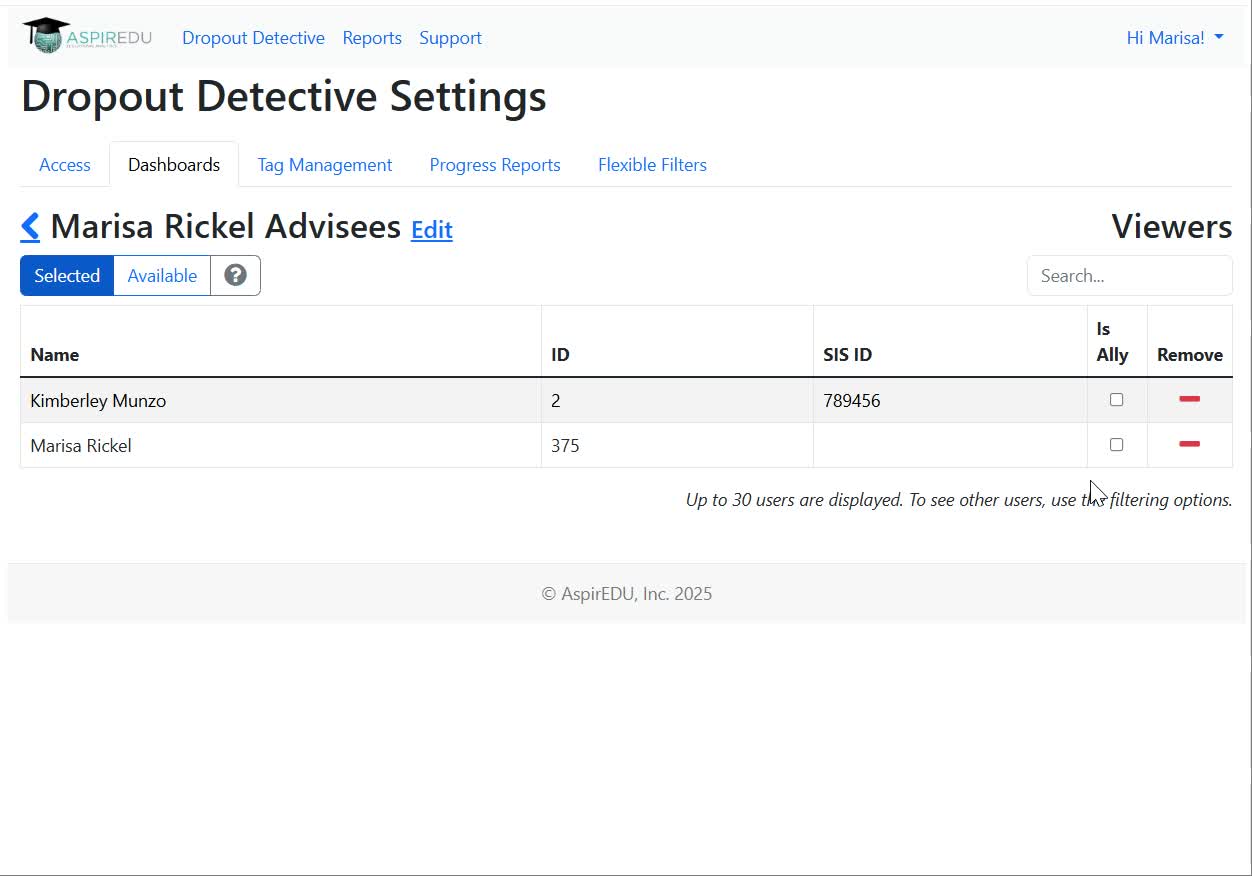Open the Dropout Detective nav menu
The height and width of the screenshot is (876, 1252).
tap(253, 38)
